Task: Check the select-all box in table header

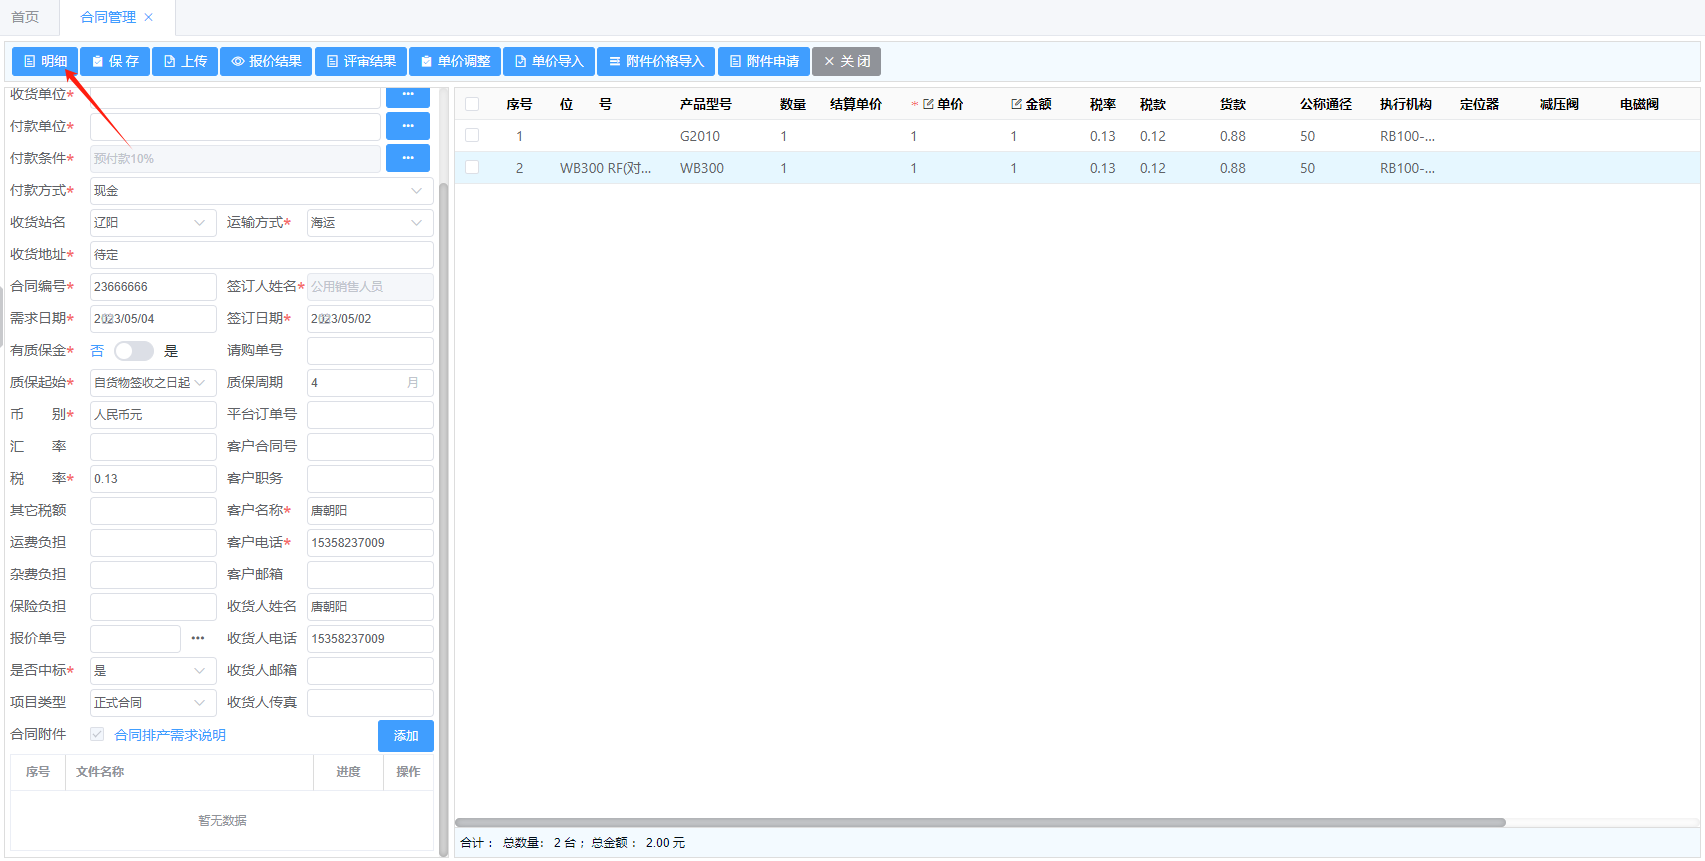Action: coord(472,104)
